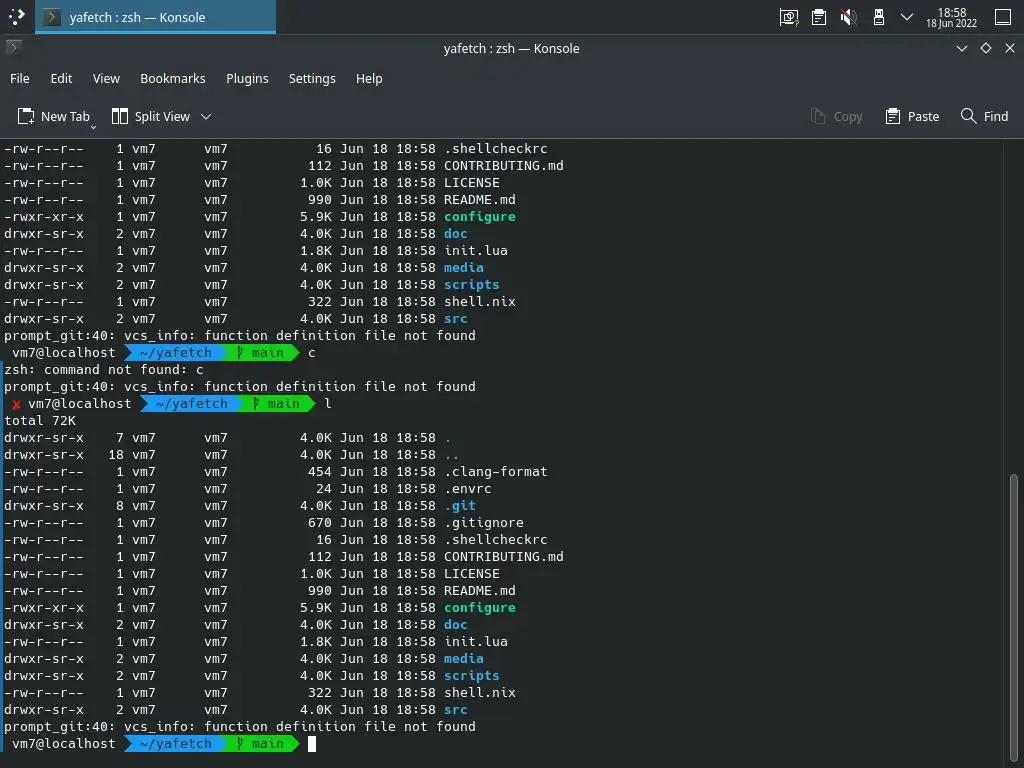Open New Tab dropdown arrow
This screenshot has height=768, width=1024.
tap(93, 126)
